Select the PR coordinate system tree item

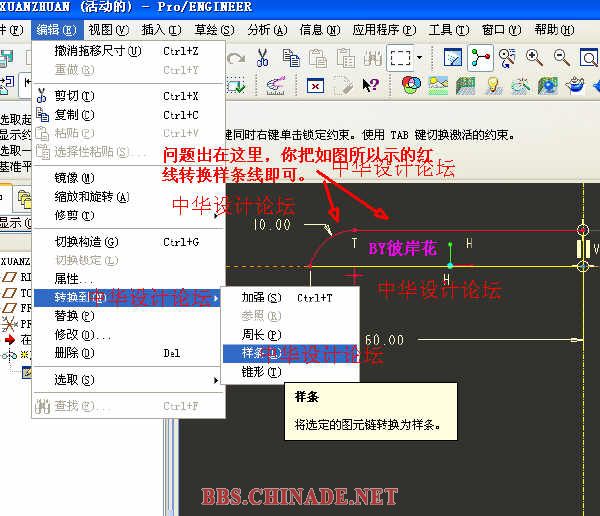pos(17,324)
